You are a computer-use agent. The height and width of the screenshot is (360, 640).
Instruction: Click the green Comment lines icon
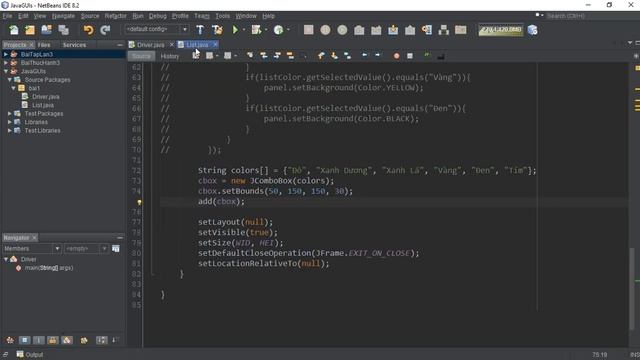[x=427, y=55]
